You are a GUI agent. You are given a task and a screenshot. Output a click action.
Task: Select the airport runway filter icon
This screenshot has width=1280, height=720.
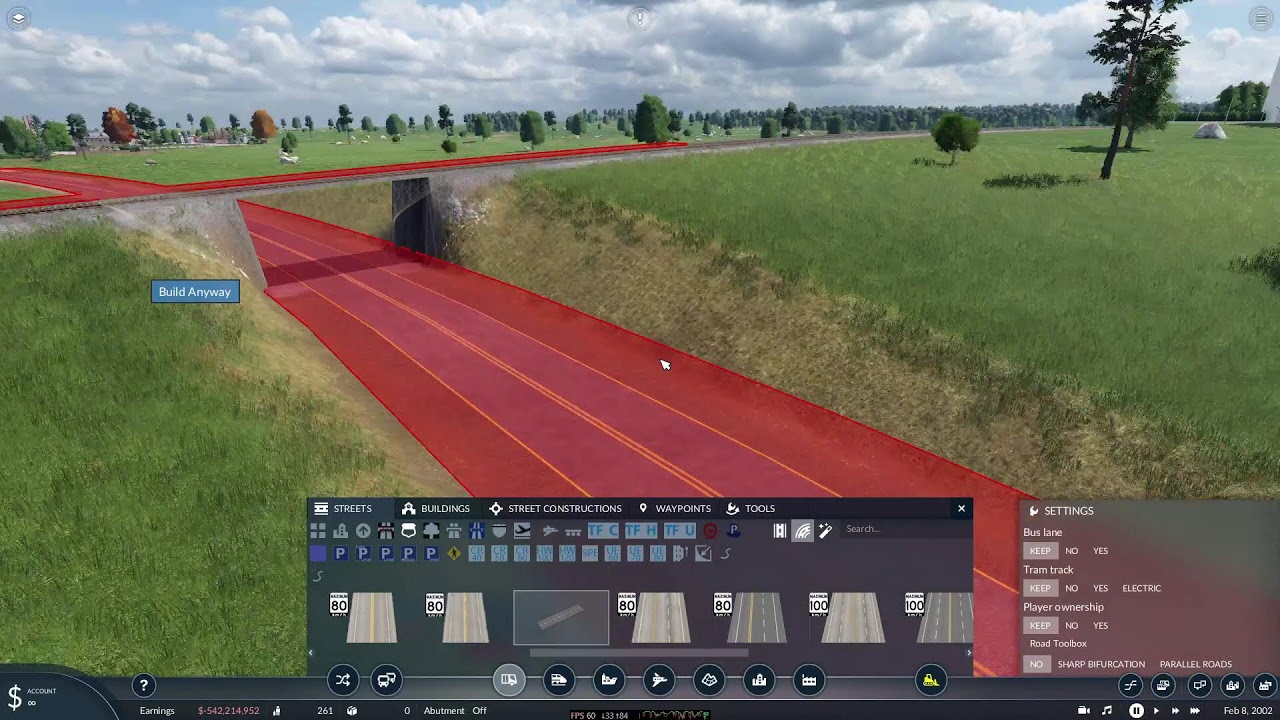pyautogui.click(x=522, y=531)
